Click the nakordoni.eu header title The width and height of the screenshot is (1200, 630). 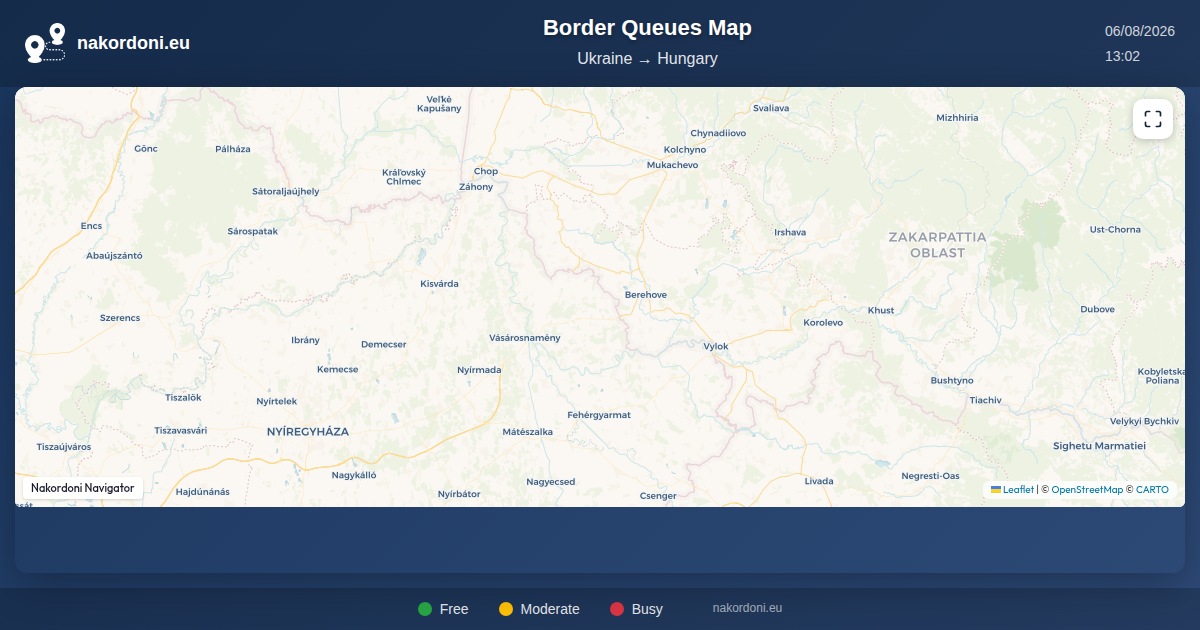click(x=133, y=43)
